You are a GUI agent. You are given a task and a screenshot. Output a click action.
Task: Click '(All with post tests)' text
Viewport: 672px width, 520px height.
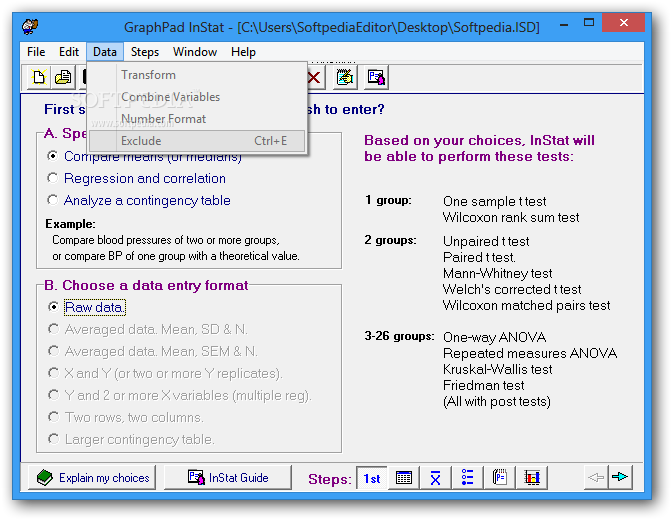497,402
